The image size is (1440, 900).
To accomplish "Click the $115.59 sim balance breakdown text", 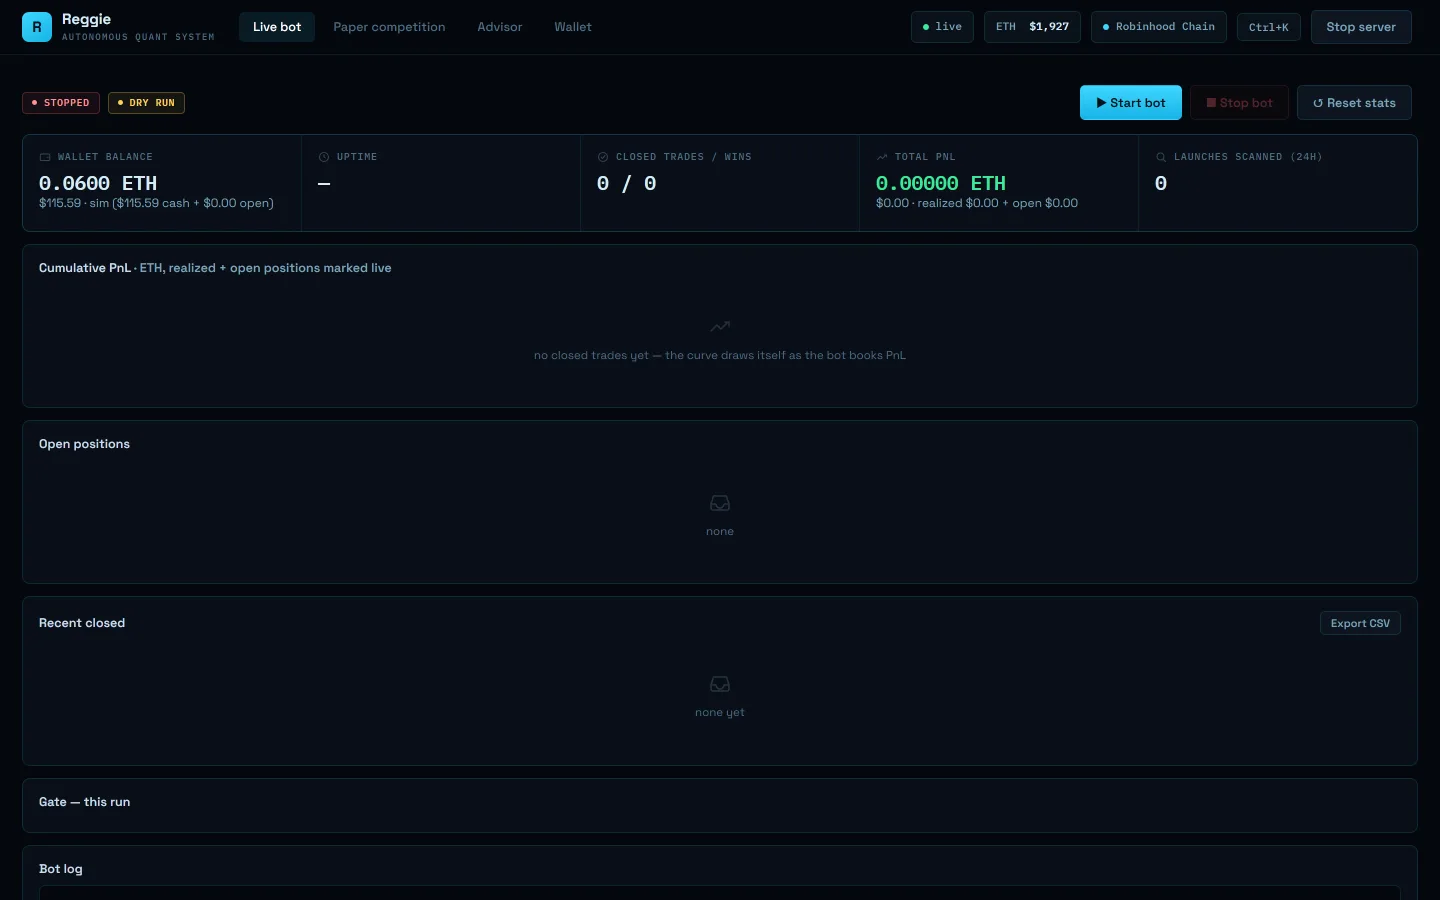I will pyautogui.click(x=156, y=203).
